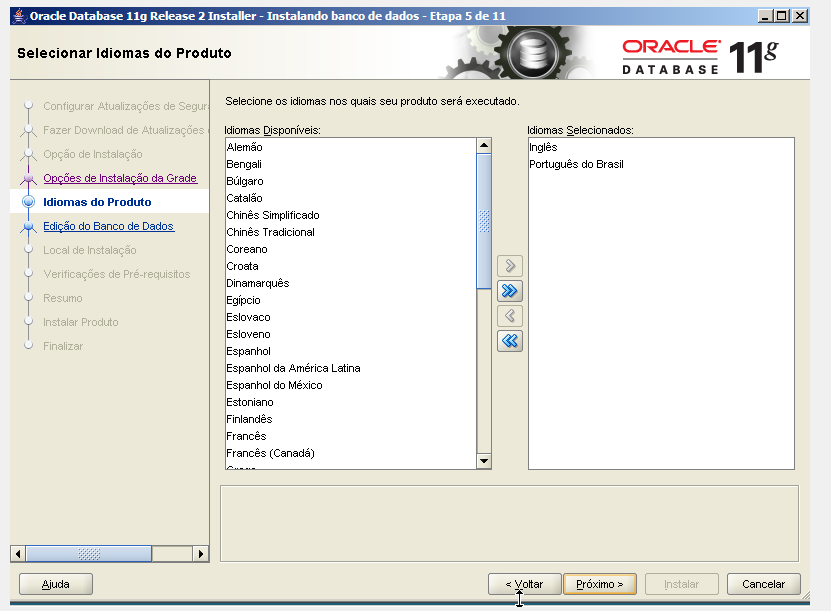Select Eslovaco in available languages
This screenshot has width=831, height=611.
[x=351, y=317]
